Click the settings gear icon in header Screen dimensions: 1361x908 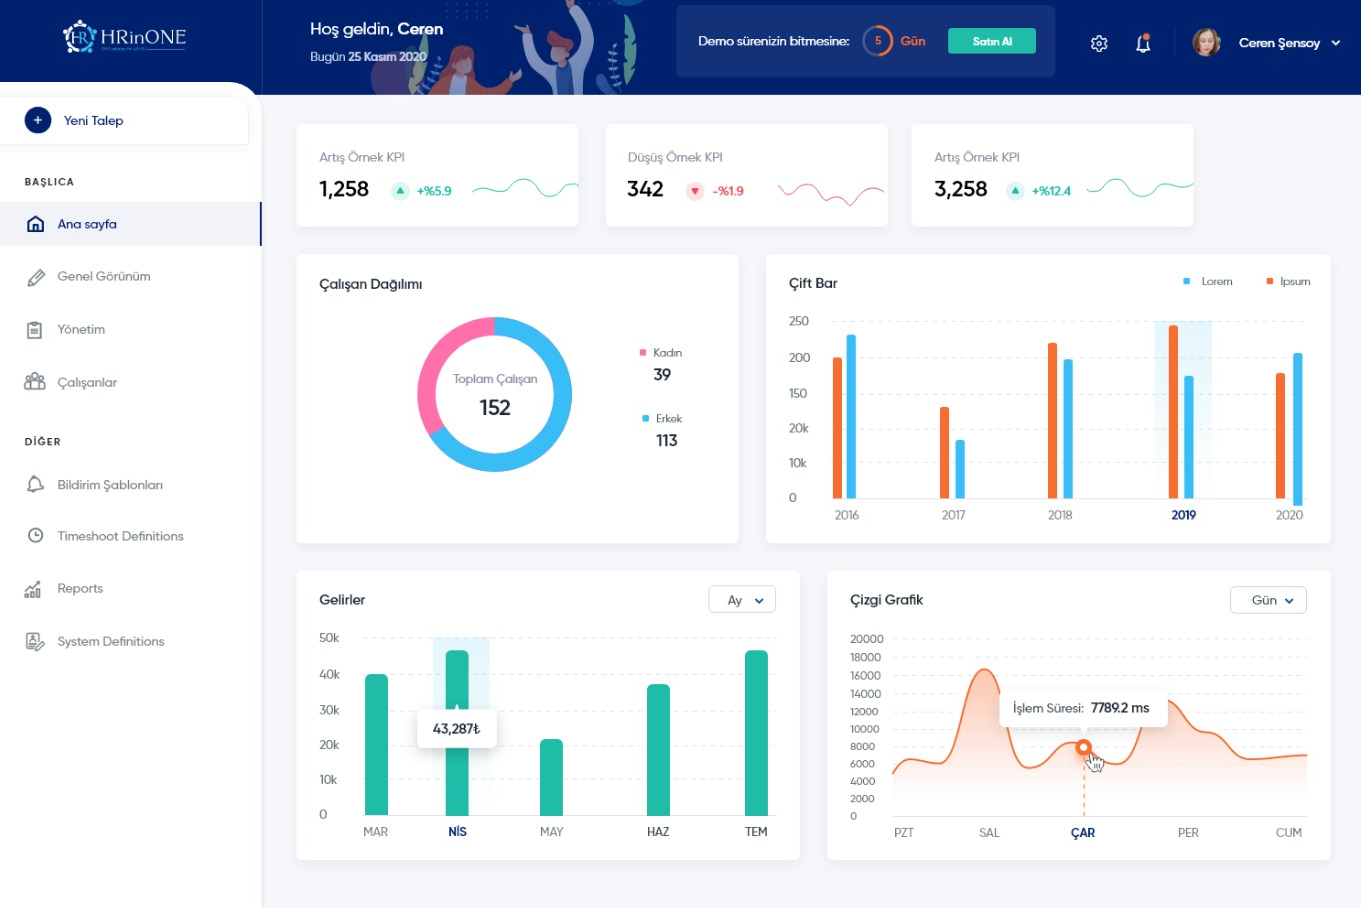[1099, 43]
